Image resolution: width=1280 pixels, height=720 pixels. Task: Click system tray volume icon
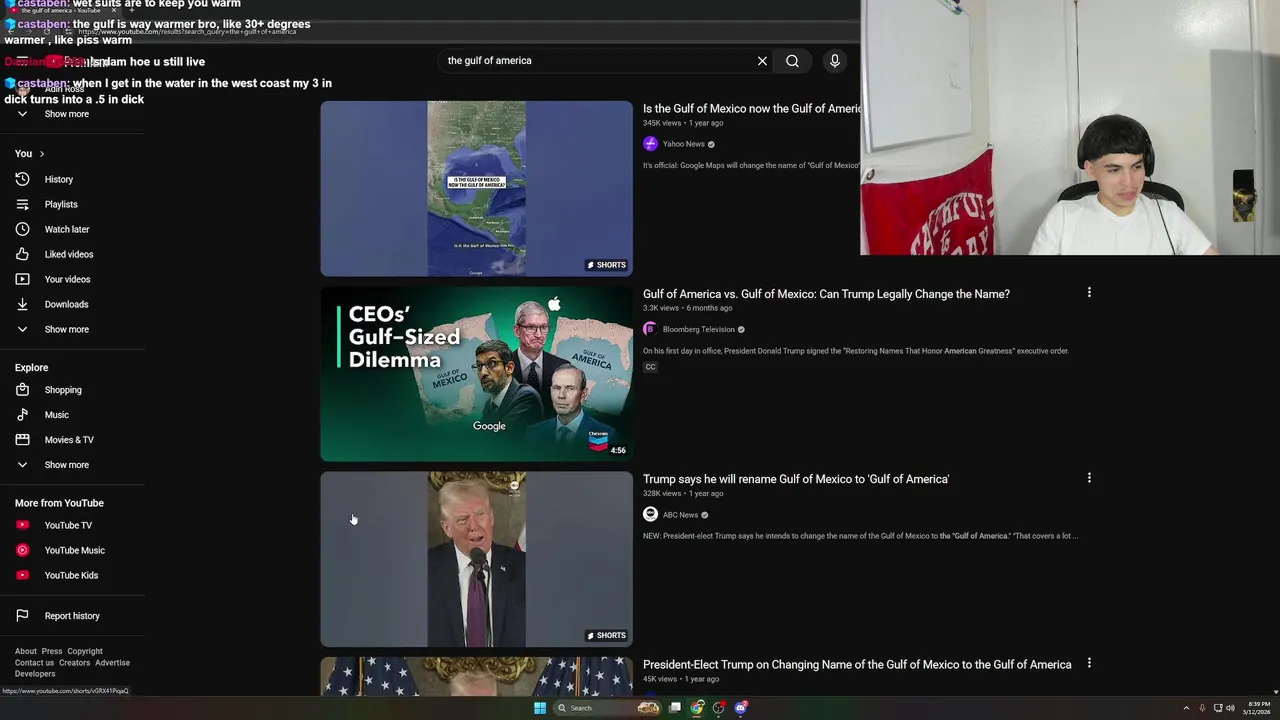point(1230,708)
